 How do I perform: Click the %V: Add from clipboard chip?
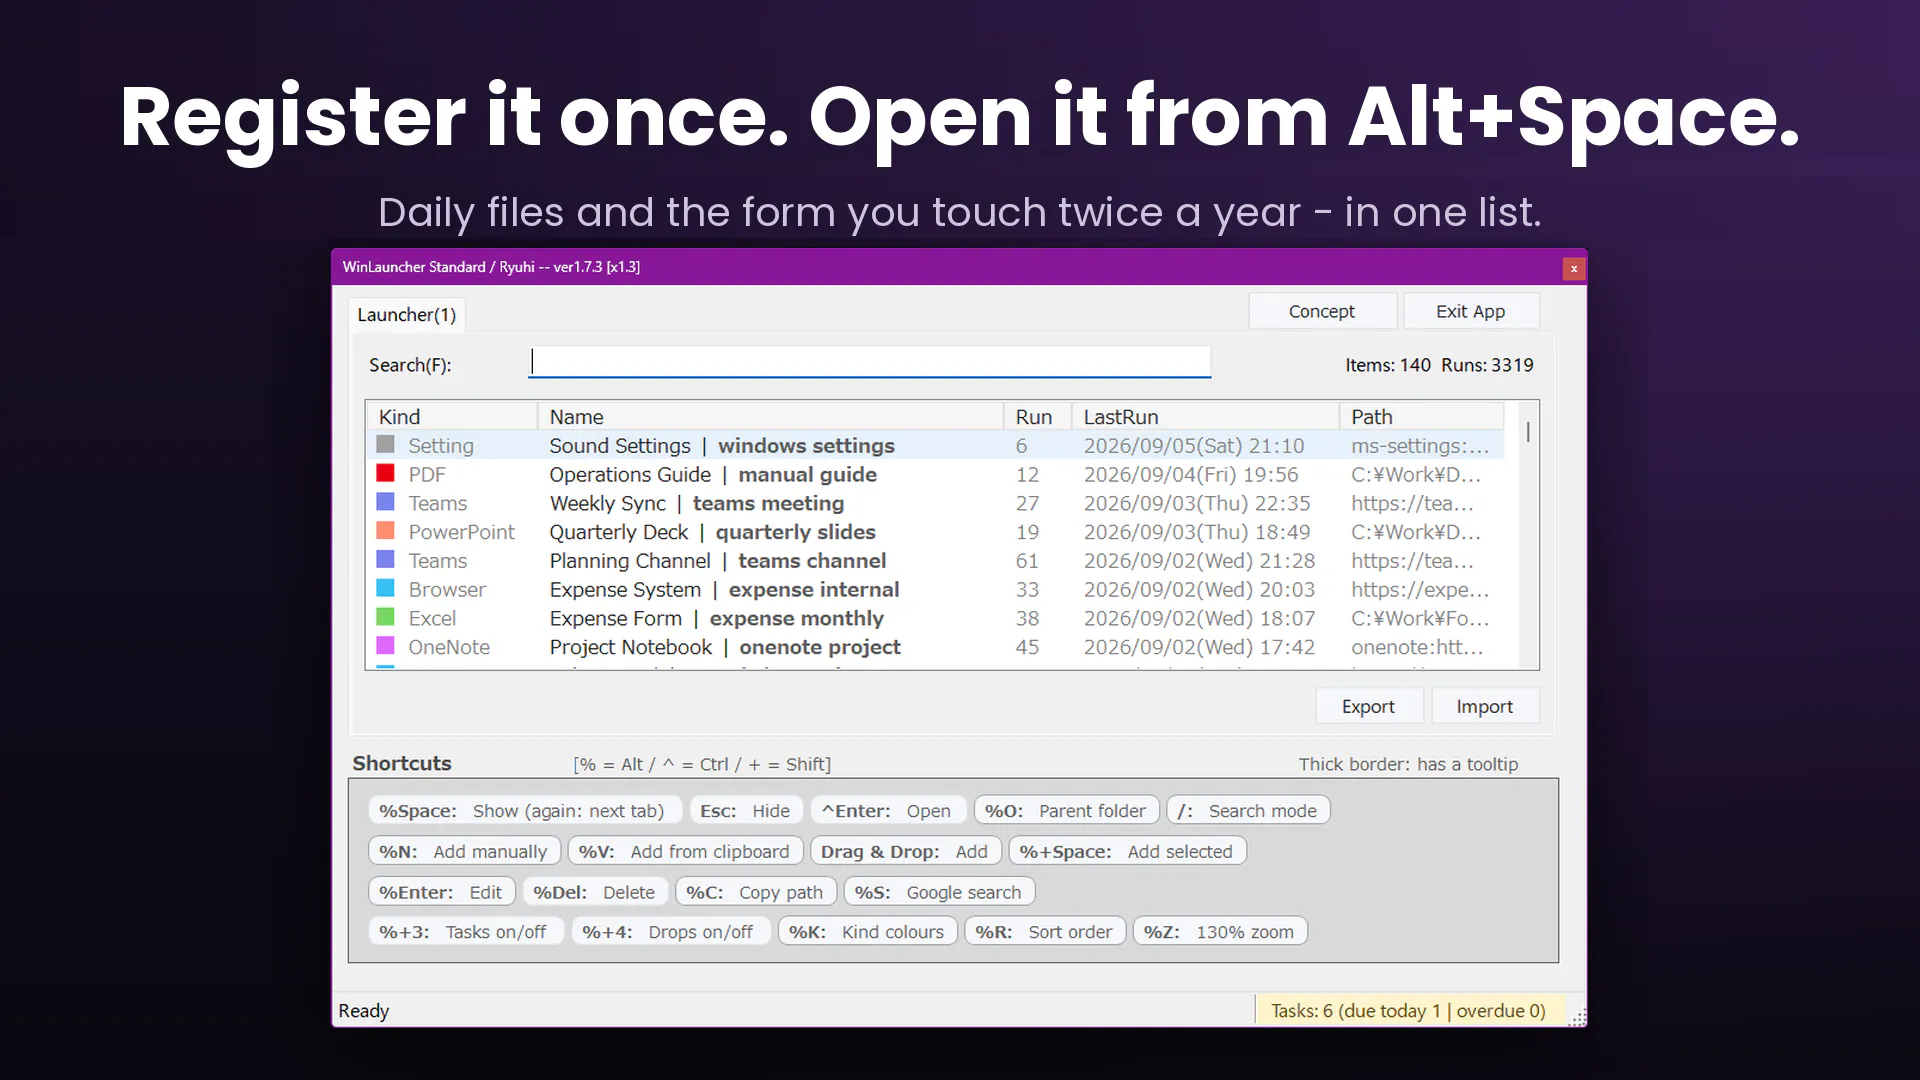point(685,851)
